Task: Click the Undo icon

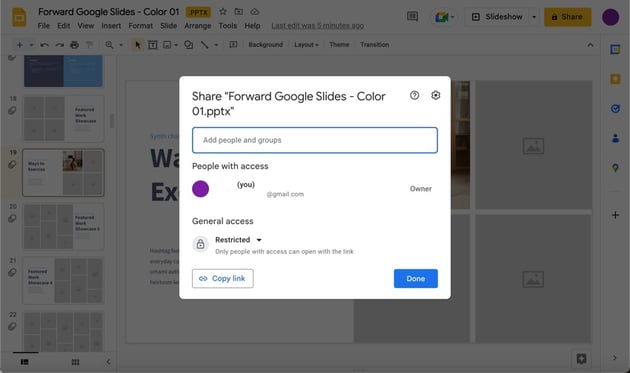Action: pos(45,45)
